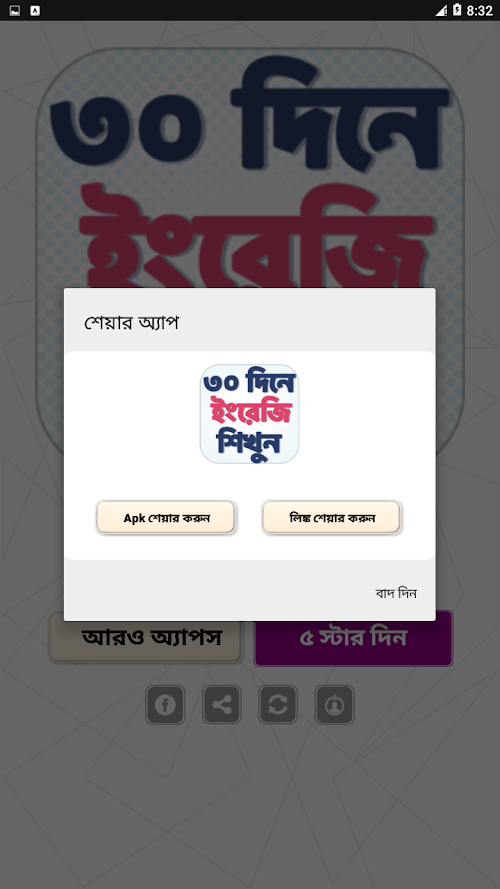Screen dimensions: 500x889
Task: Open the Facebook page icon
Action: pyautogui.click(x=165, y=705)
